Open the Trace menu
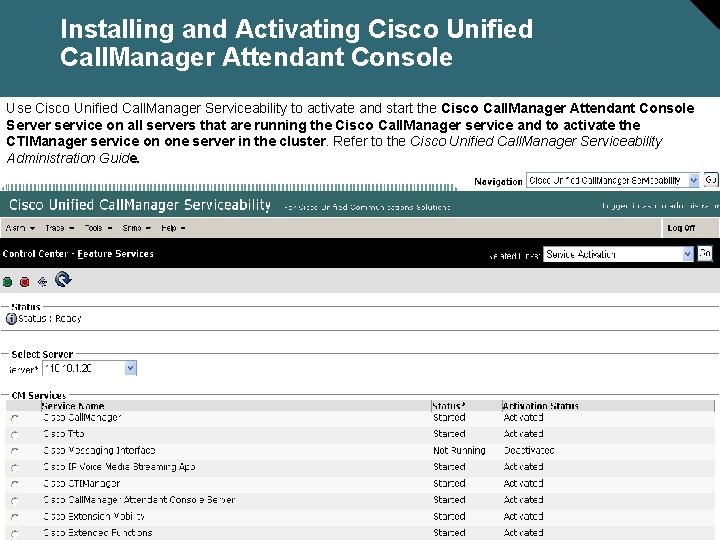 click(60, 228)
